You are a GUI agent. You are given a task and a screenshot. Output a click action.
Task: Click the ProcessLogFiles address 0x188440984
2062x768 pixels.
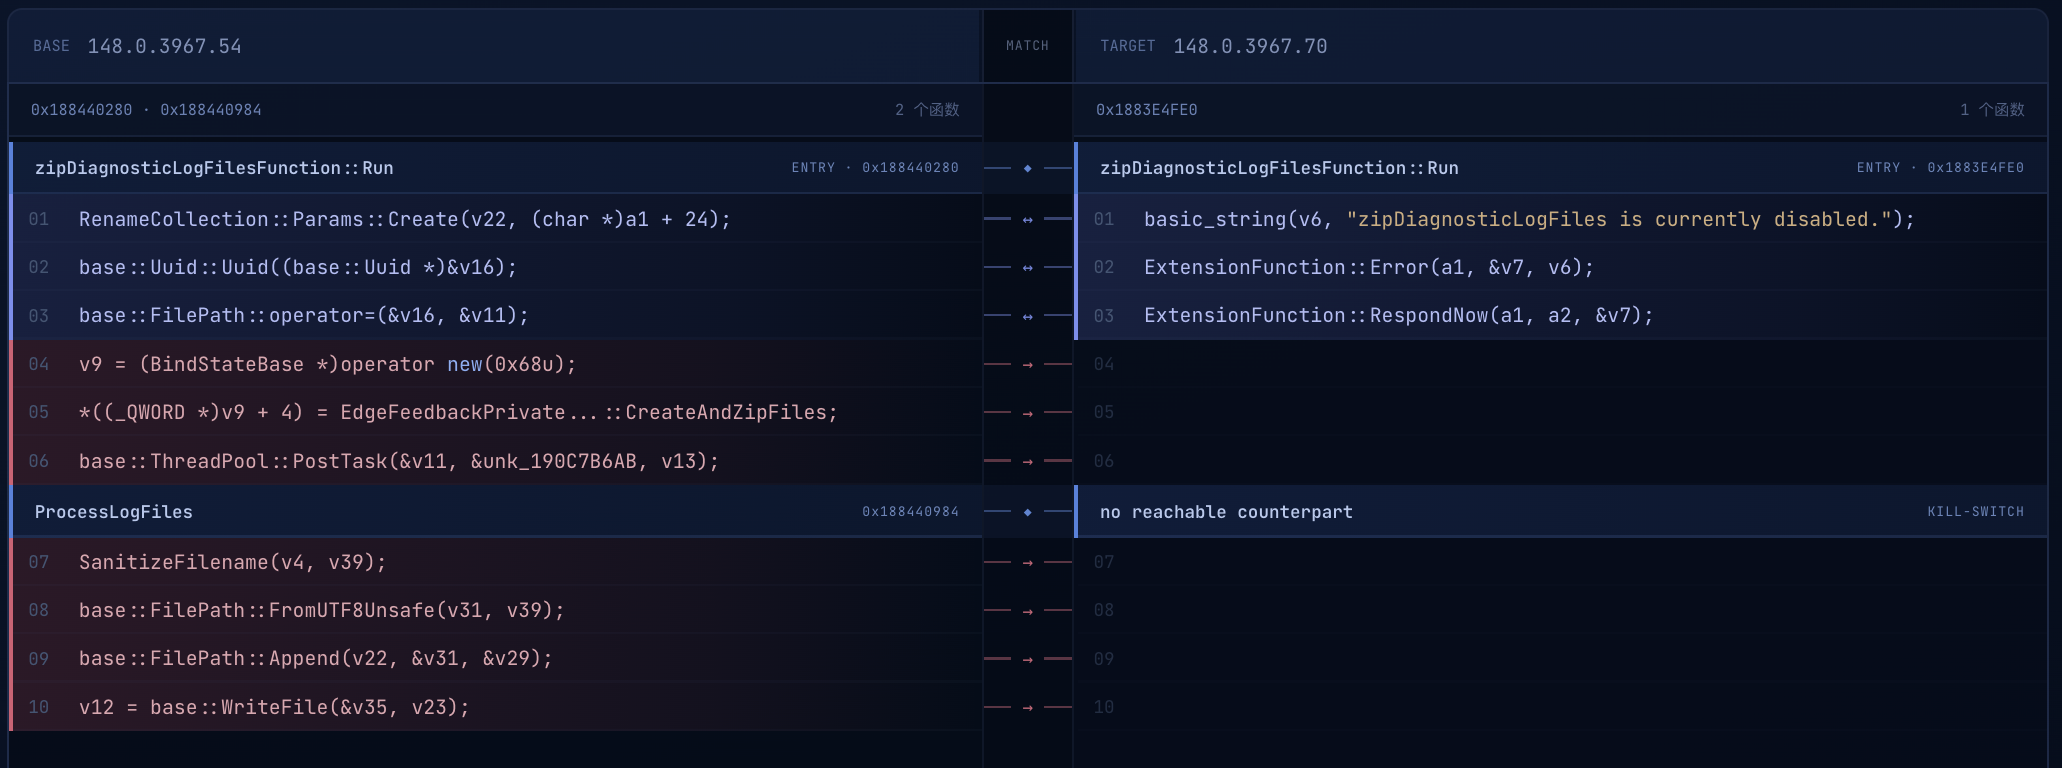[x=910, y=512]
